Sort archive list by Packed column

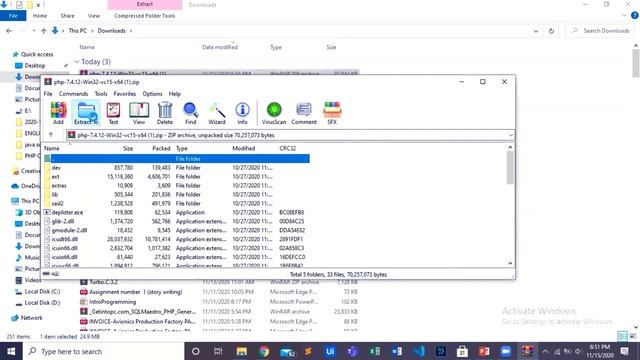pos(161,149)
